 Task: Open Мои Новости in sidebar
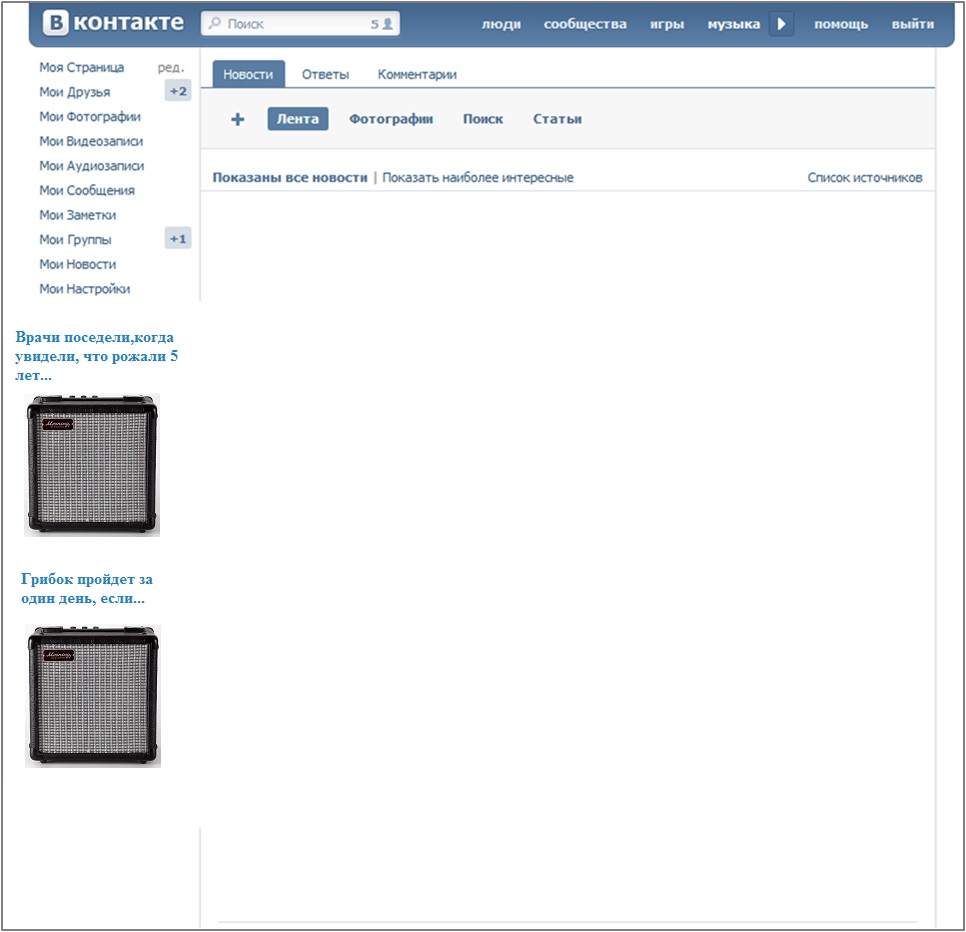(78, 264)
